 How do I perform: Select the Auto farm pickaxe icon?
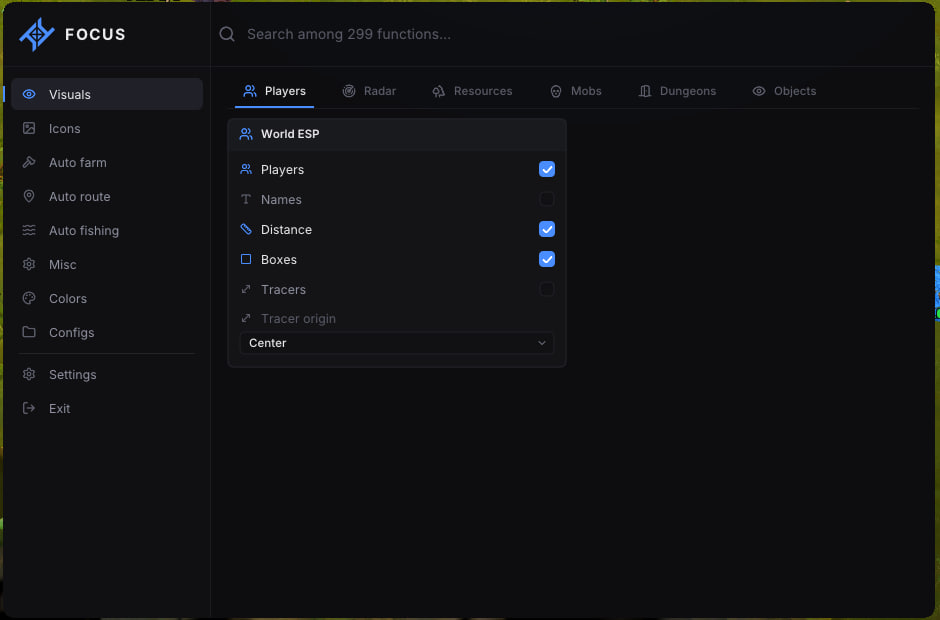point(29,162)
